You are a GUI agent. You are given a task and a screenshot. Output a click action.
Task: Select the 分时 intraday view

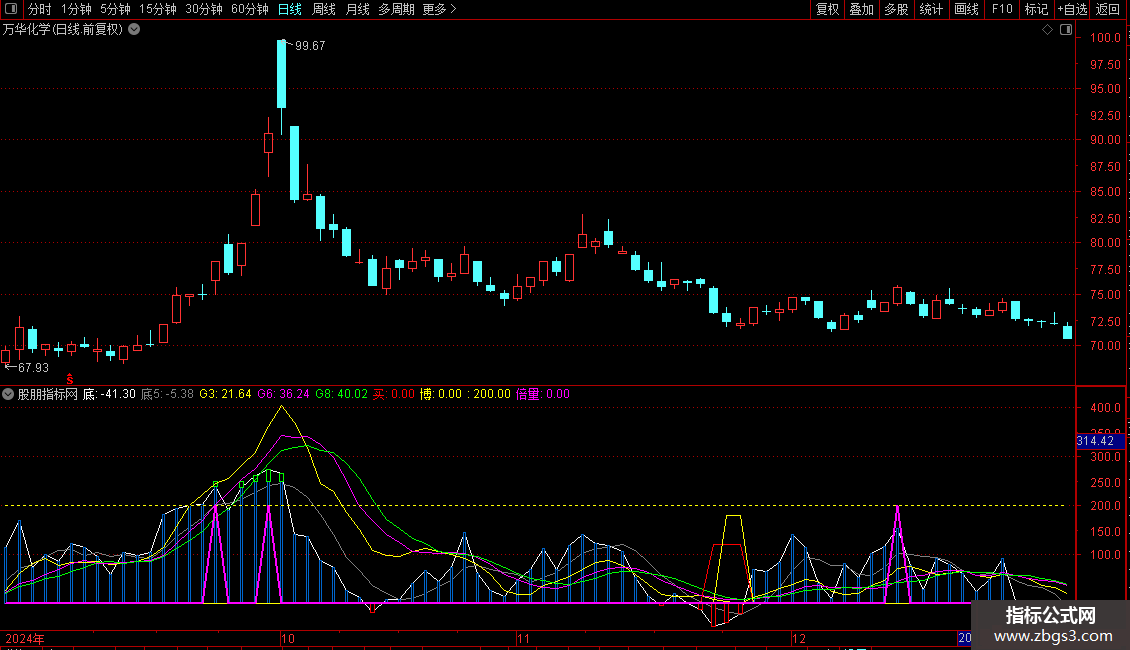(x=39, y=10)
